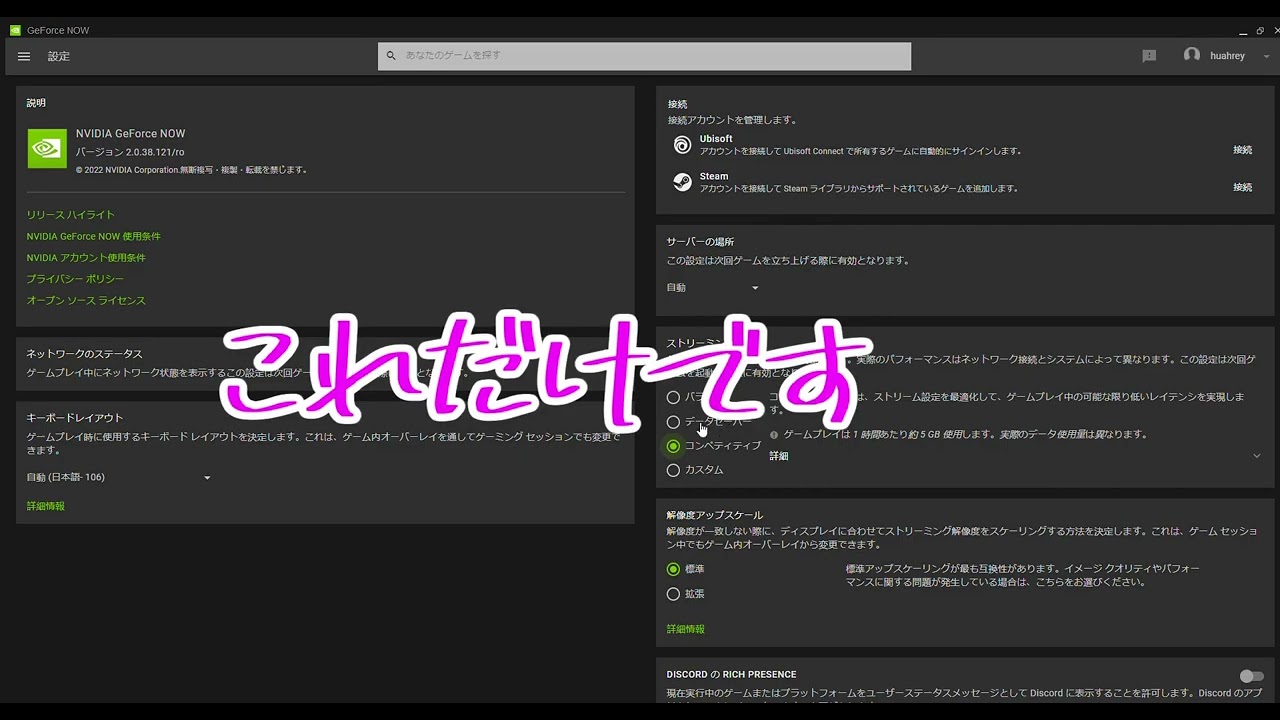
Task: Open the hamburger menu
Action: coord(24,56)
